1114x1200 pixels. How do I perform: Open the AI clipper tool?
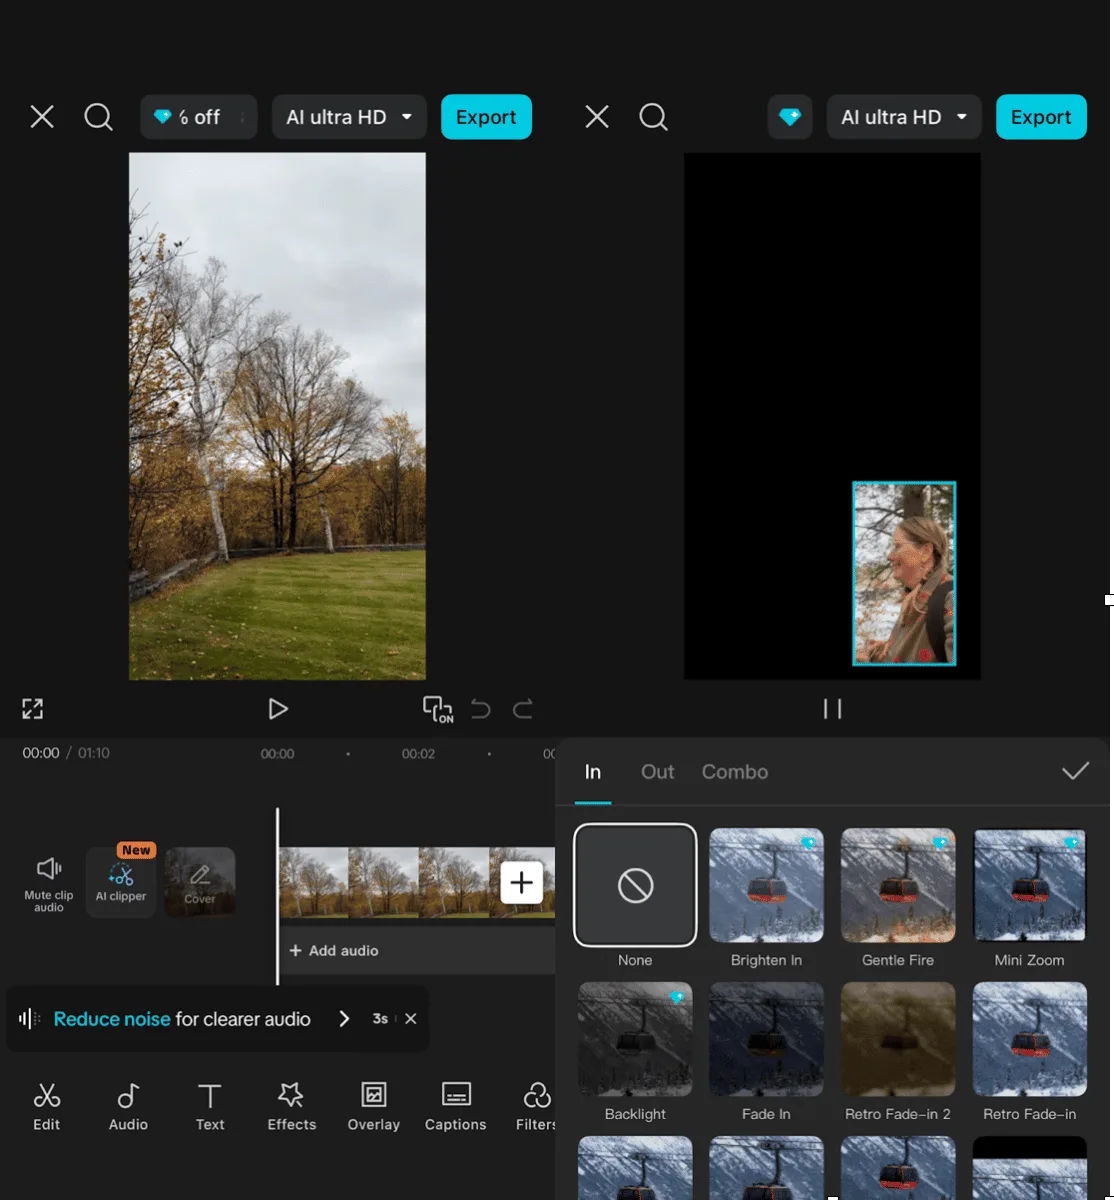pos(121,883)
